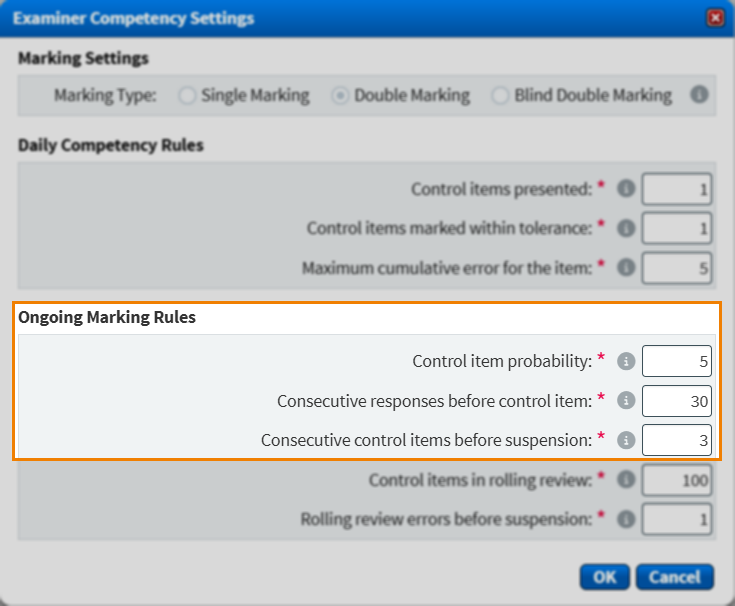
Task: Click Consecutive control items before suspension field
Action: tap(677, 440)
